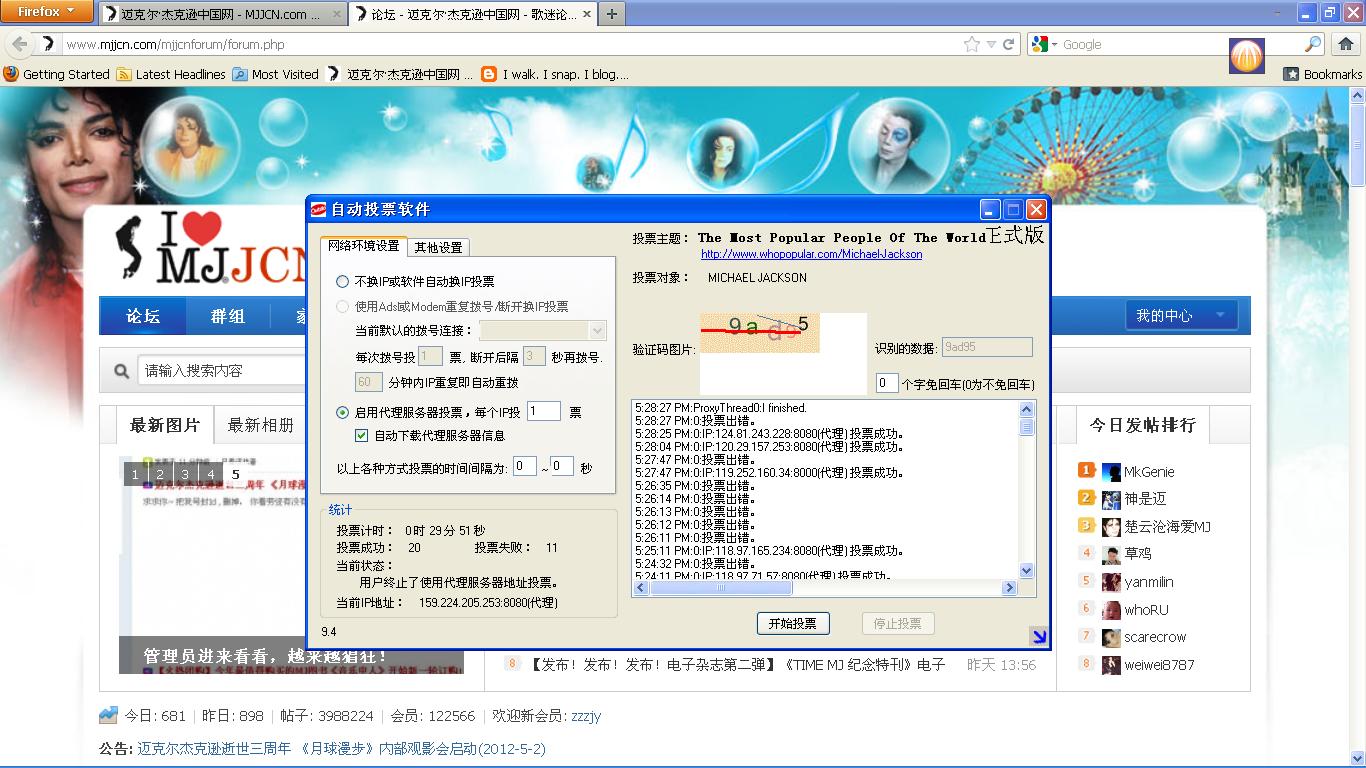The image size is (1366, 768).
Task: Uncheck the 自动下载代理服务器信息 checkbox
Action: point(362,436)
